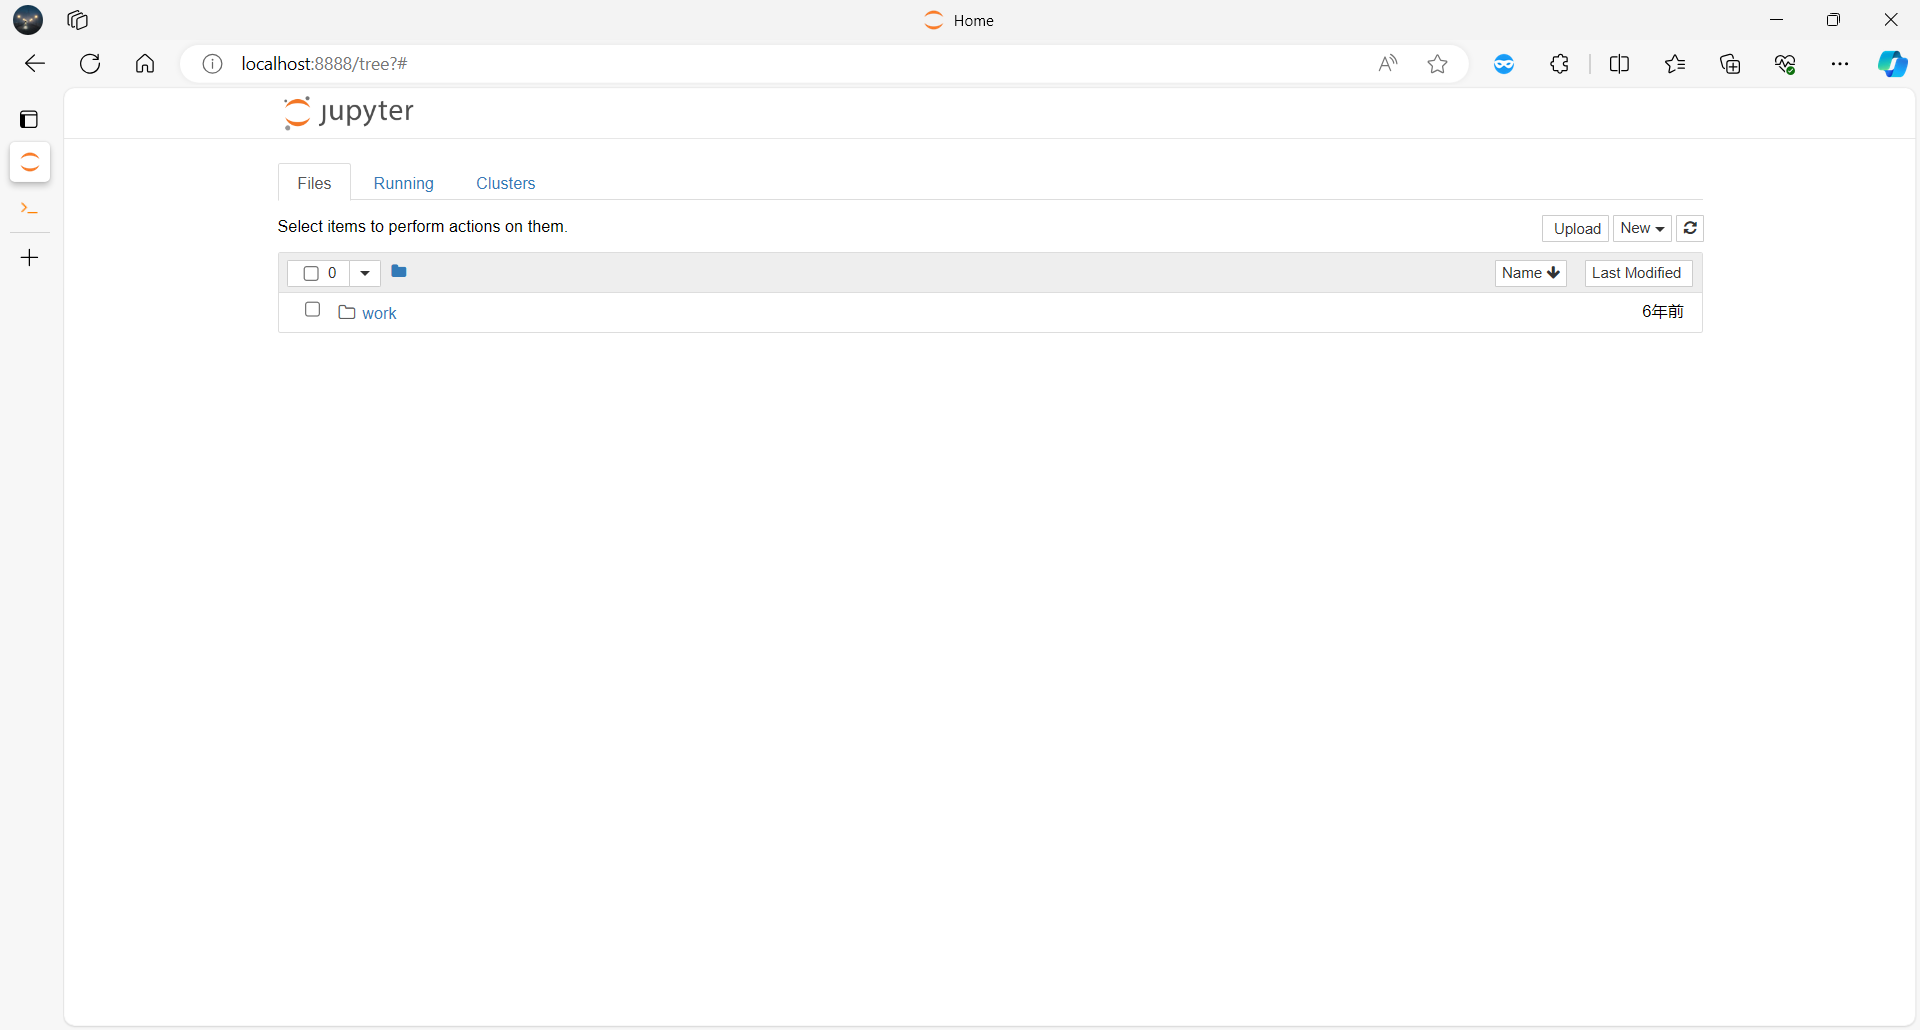Click the plus icon in the sidebar
The height and width of the screenshot is (1030, 1920).
tap(29, 257)
